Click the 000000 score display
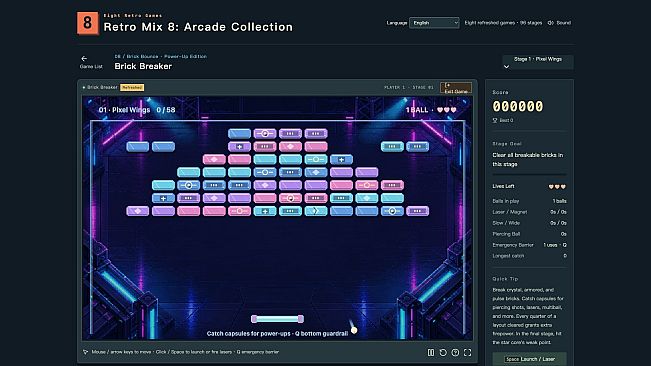This screenshot has height=366, width=651. pos(518,107)
